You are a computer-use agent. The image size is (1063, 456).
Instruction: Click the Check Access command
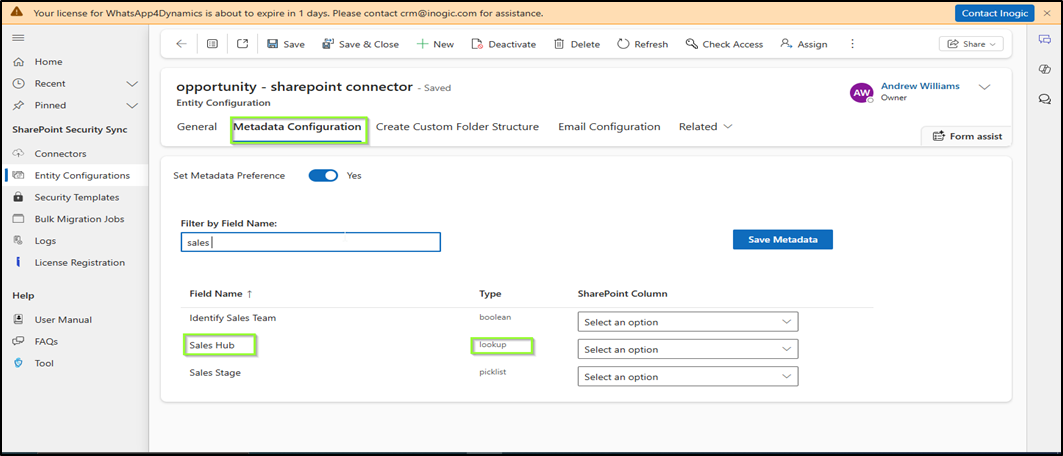[724, 44]
